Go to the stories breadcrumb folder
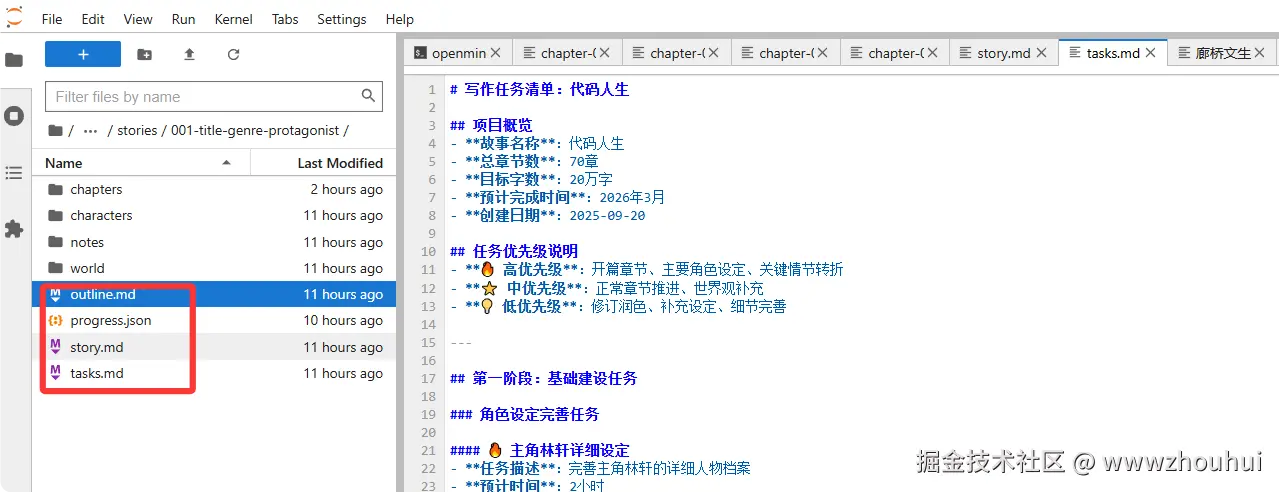The height and width of the screenshot is (492, 1279). coord(137,130)
